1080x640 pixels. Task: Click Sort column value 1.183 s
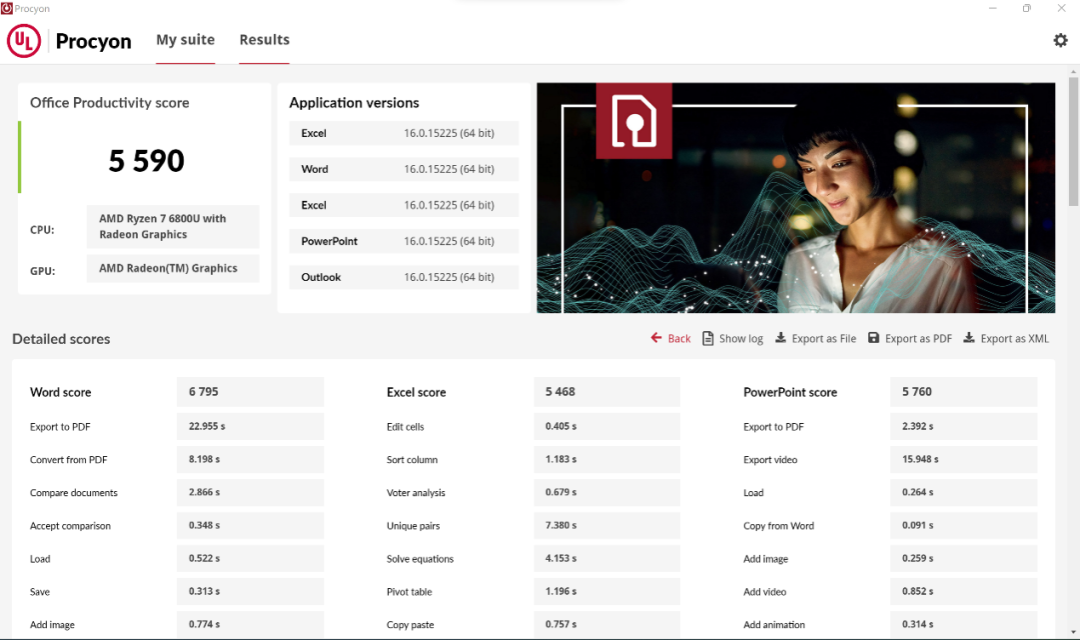point(607,460)
